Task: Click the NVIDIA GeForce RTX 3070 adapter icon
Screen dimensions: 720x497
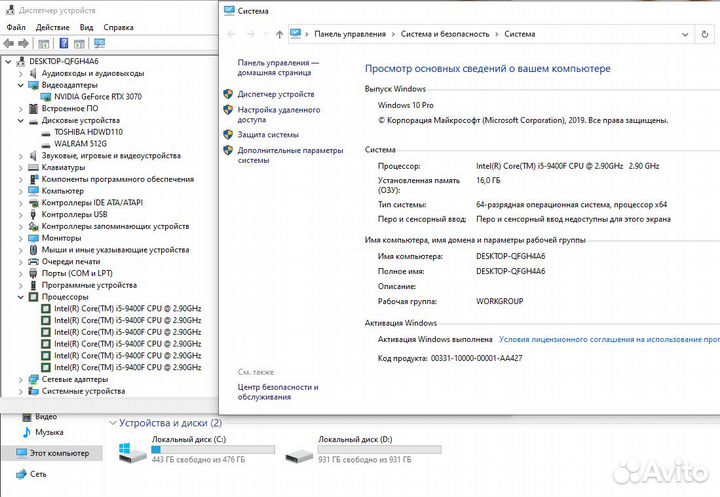Action: 45,97
